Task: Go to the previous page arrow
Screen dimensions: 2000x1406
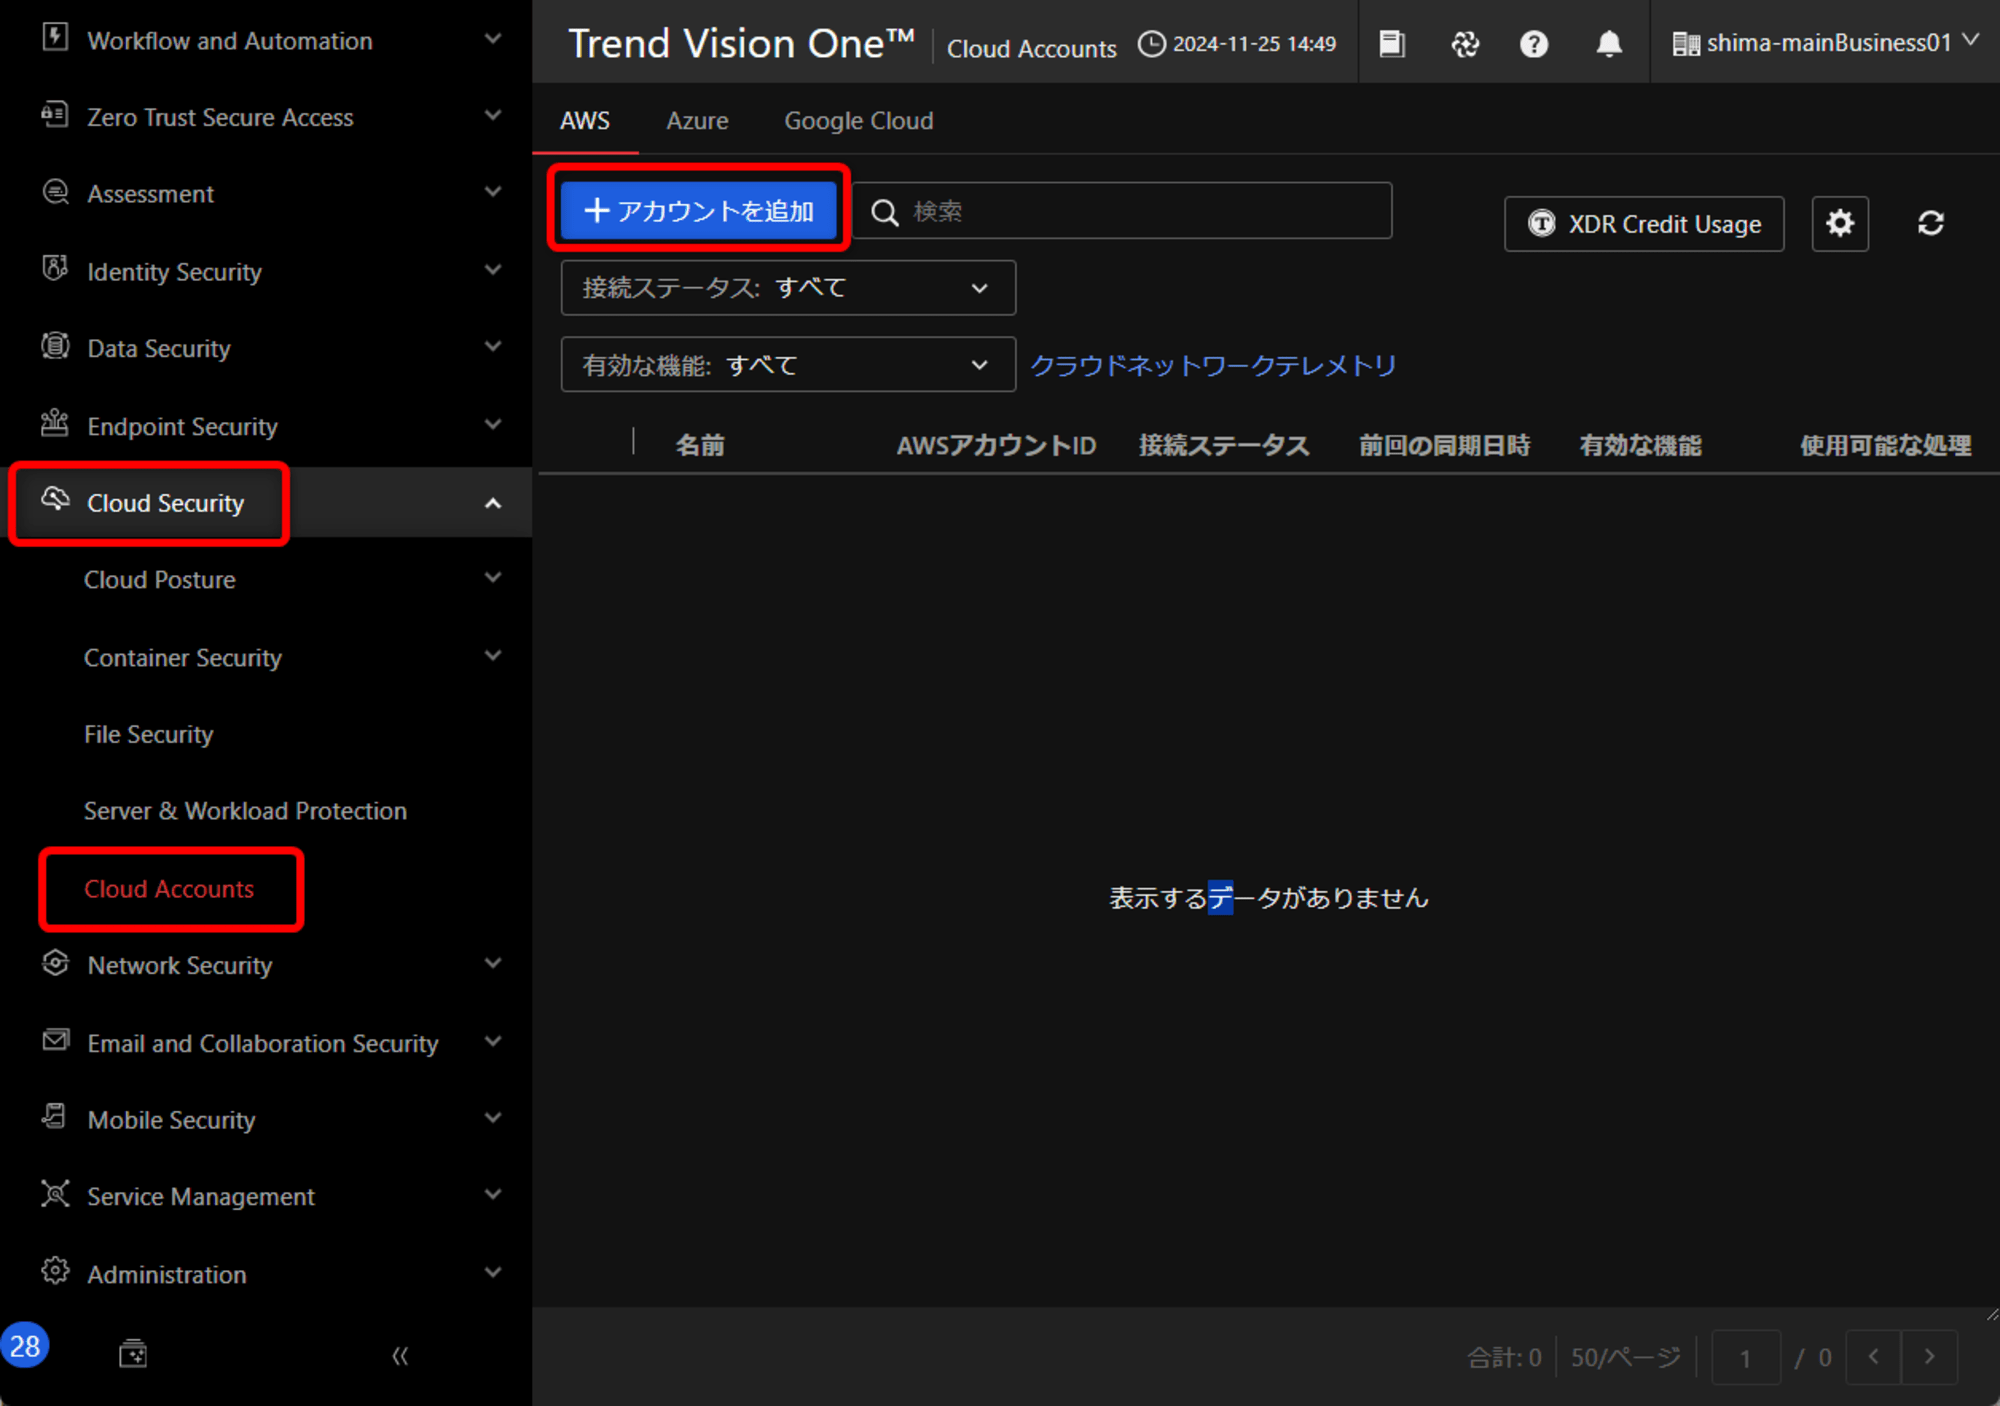Action: pyautogui.click(x=1873, y=1357)
